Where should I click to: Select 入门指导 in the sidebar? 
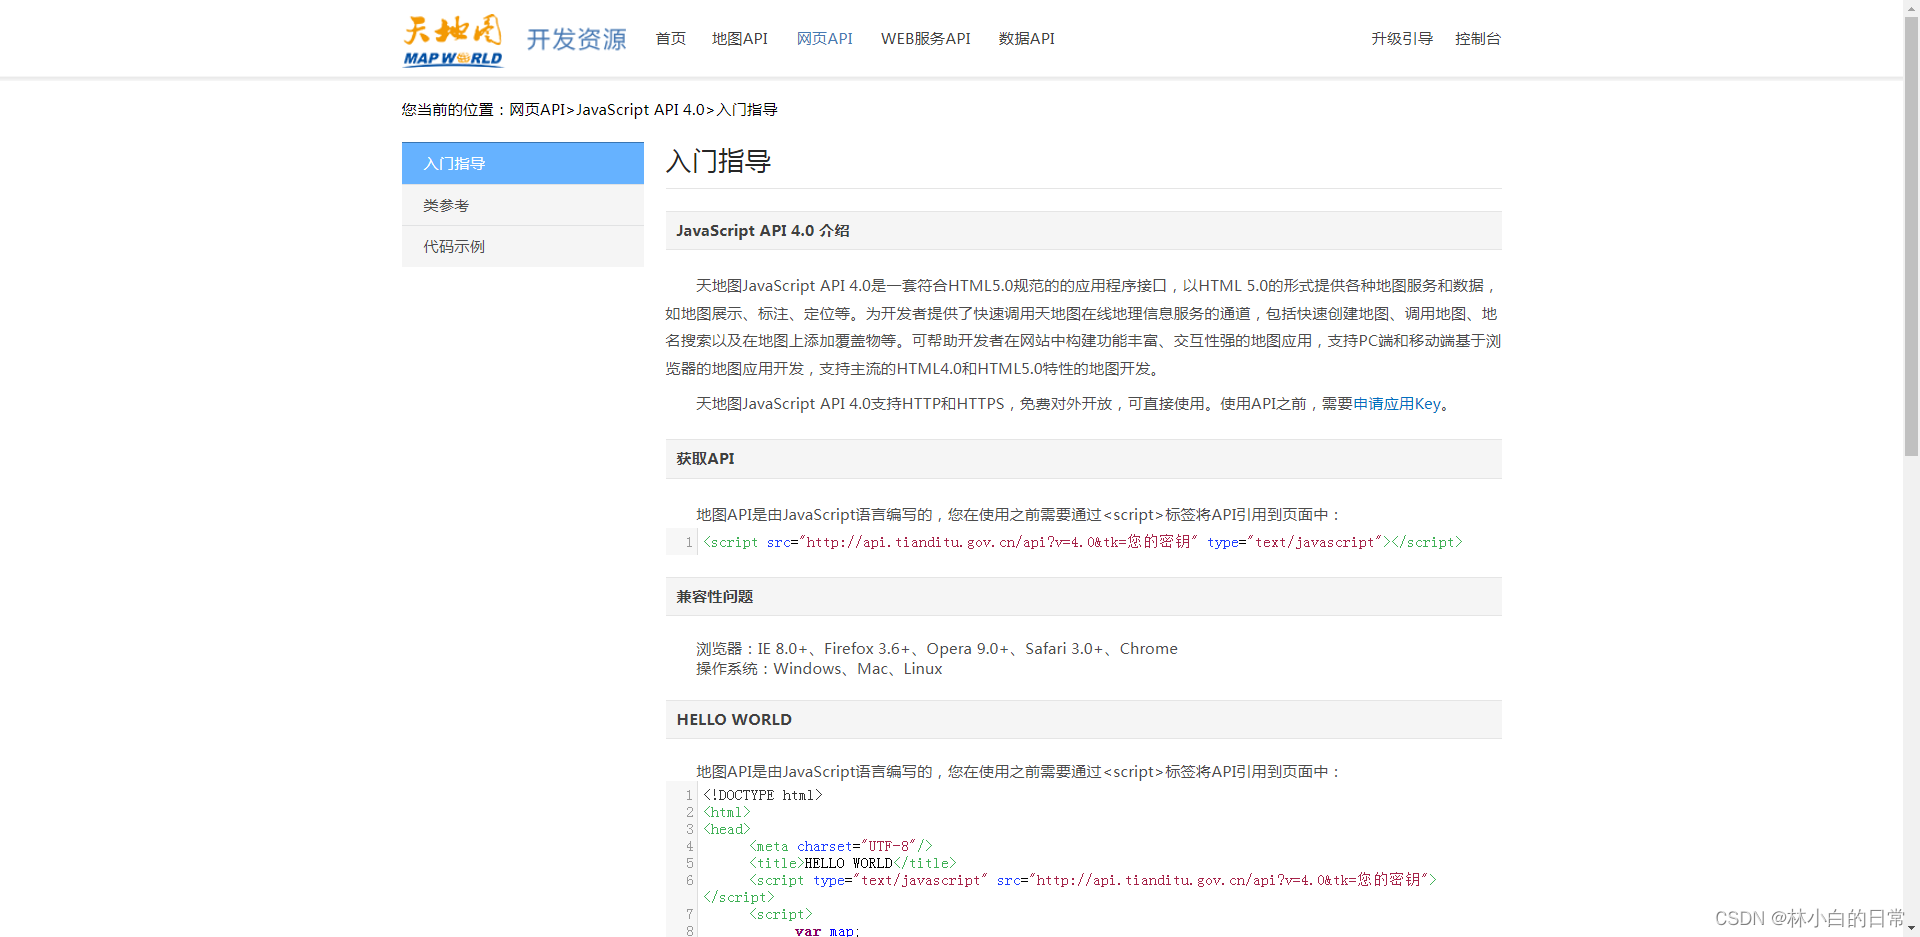(x=523, y=163)
